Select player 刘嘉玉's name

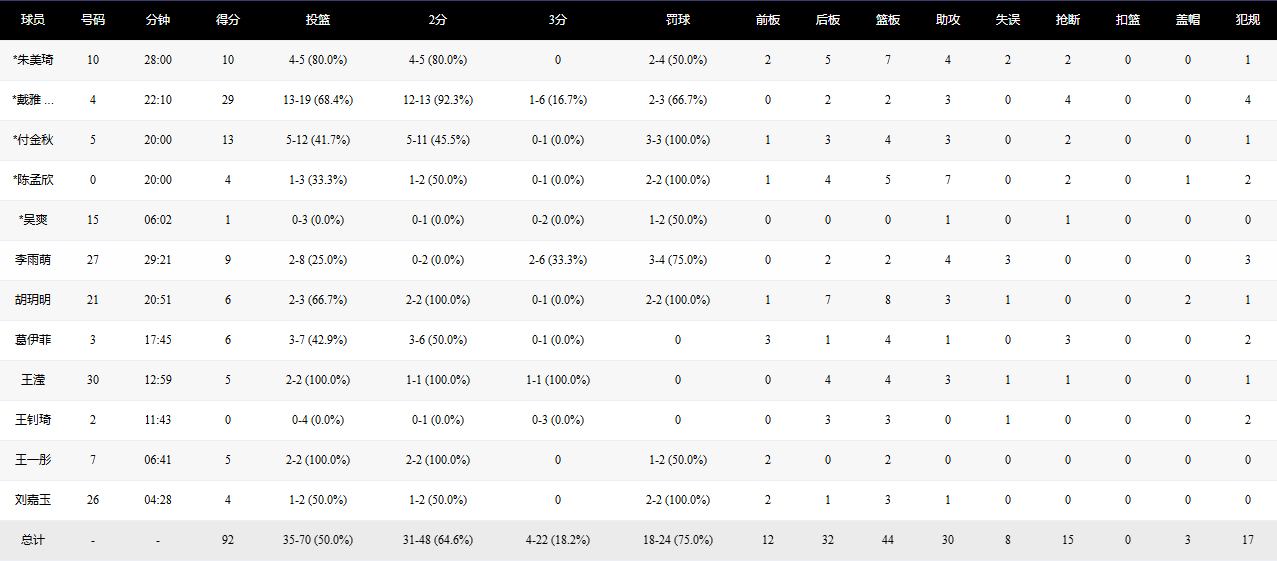pyautogui.click(x=33, y=500)
